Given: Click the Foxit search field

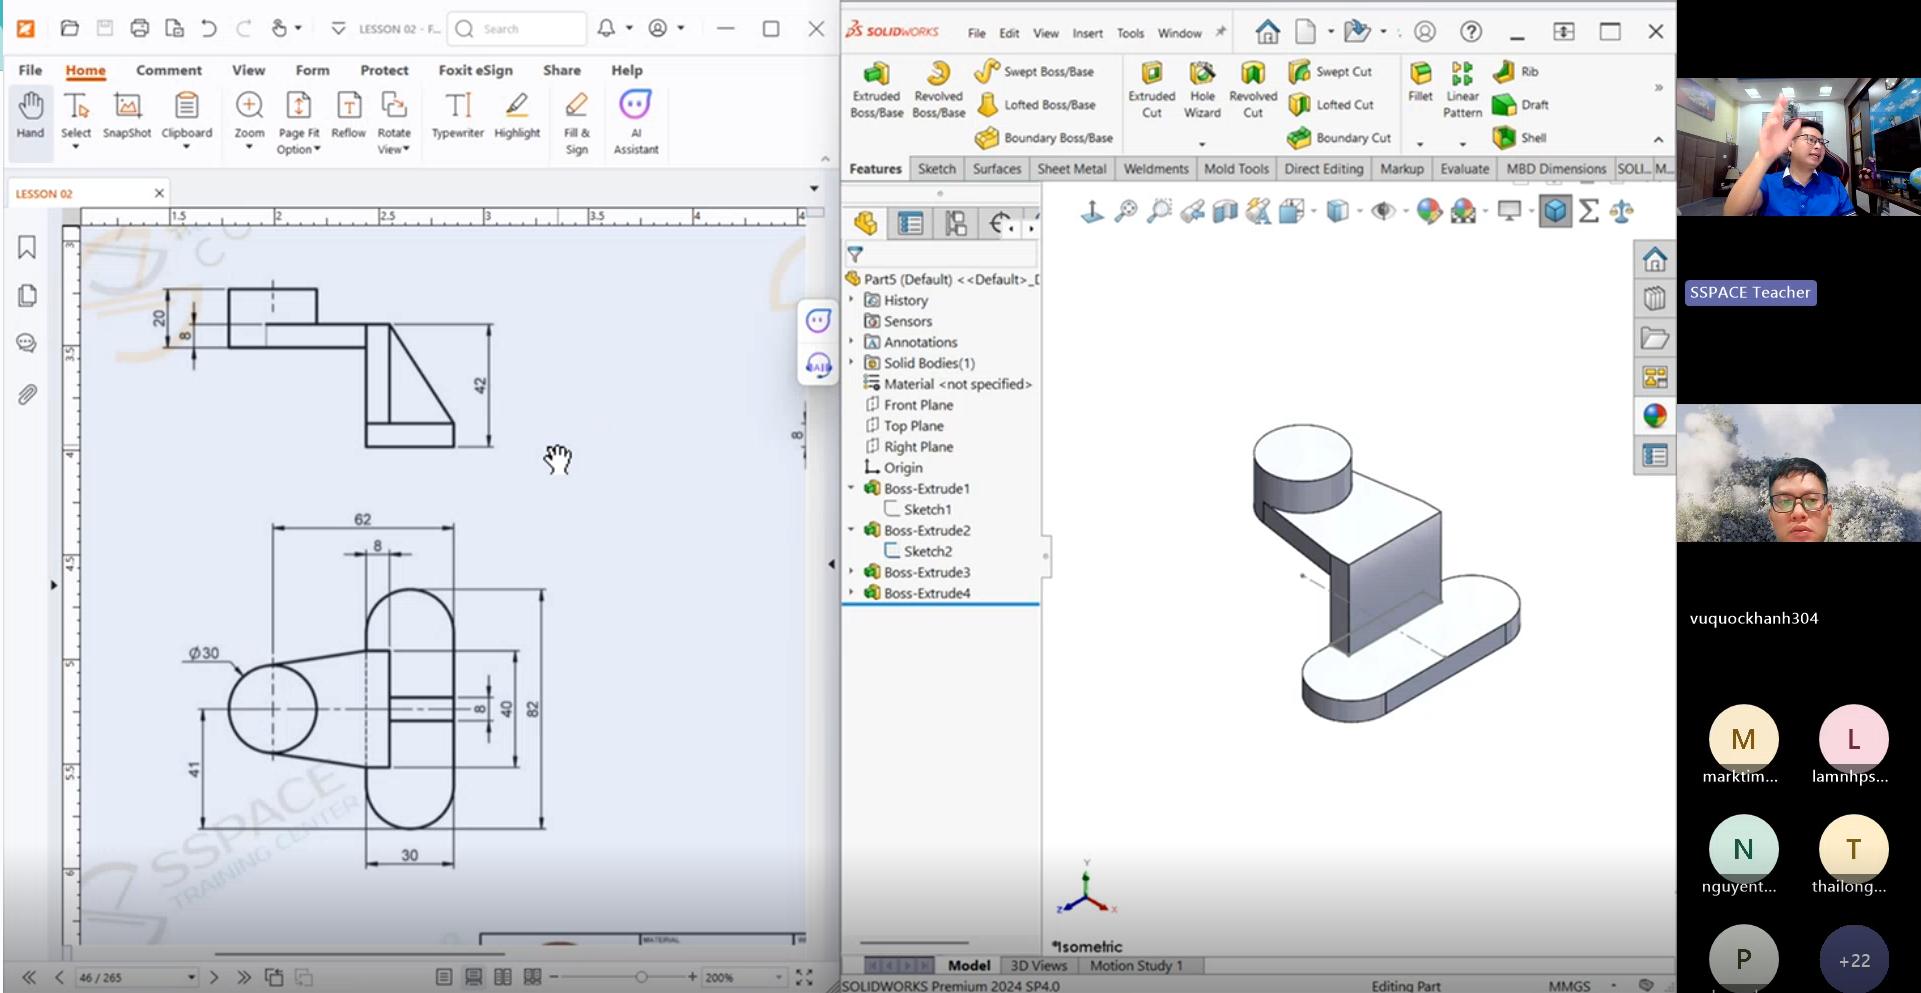Looking at the screenshot, I should click(x=517, y=29).
